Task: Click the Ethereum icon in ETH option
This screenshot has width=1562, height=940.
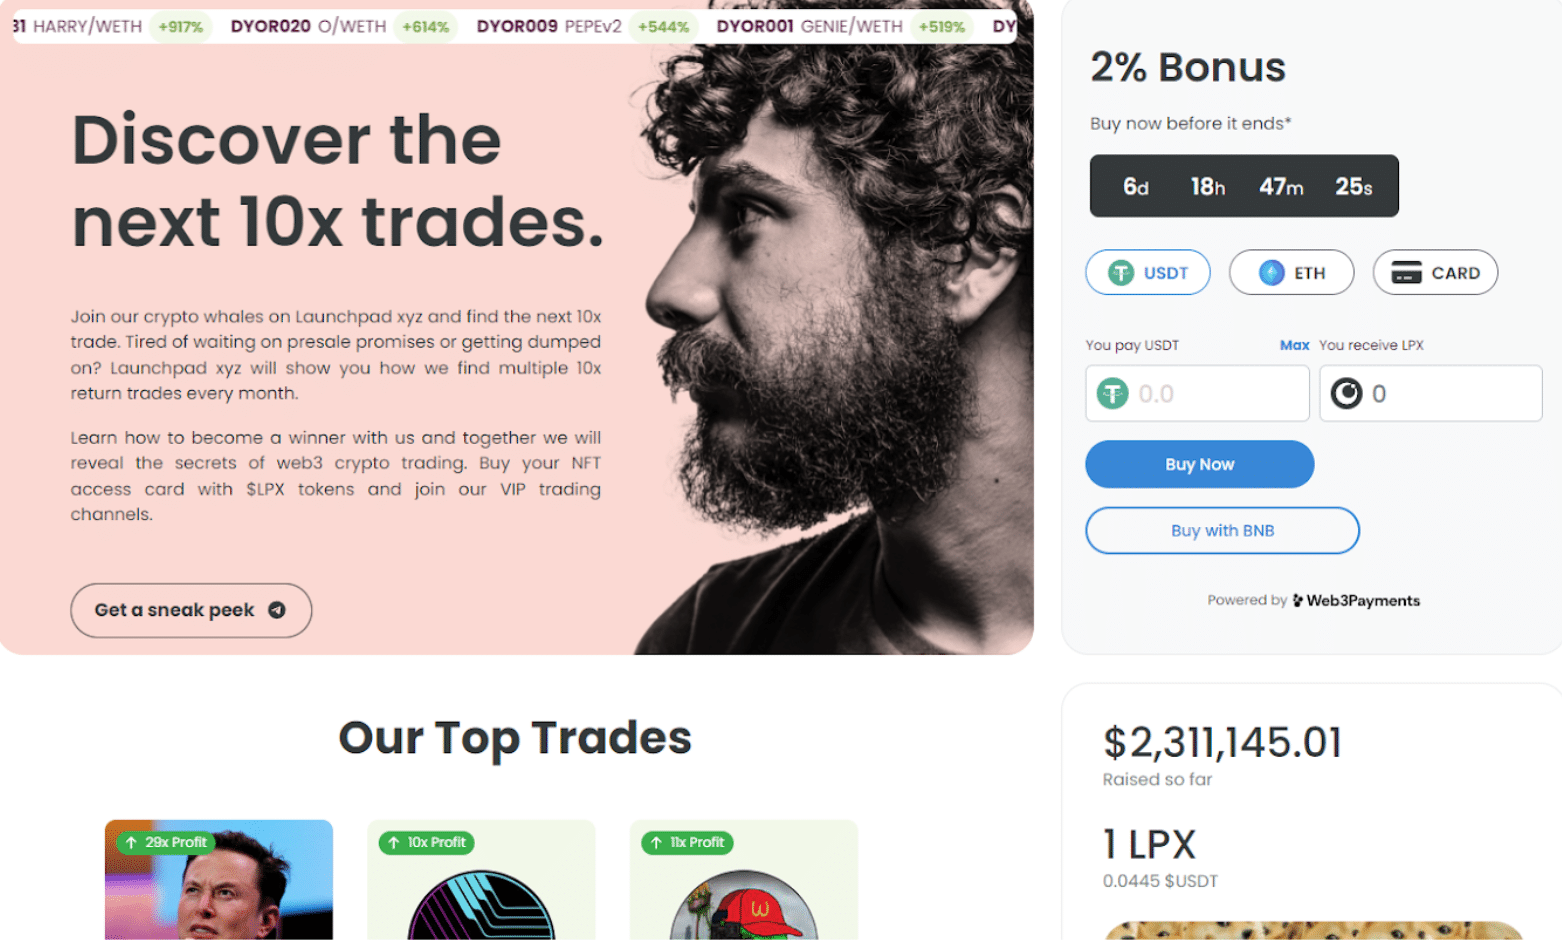Action: 1271,273
